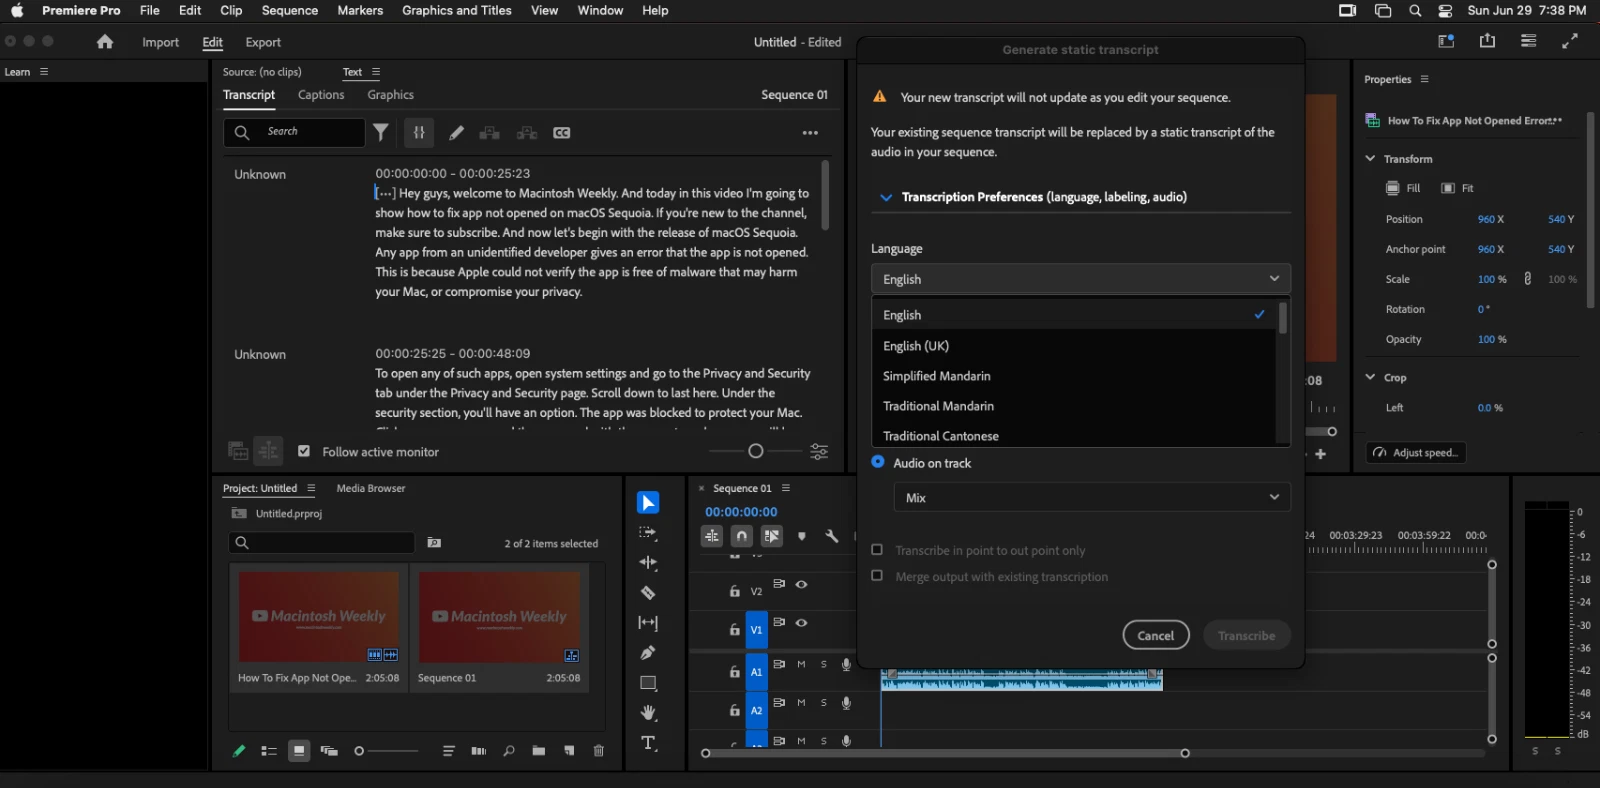1600x788 pixels.
Task: Click Cancel in transcript dialog
Action: (1156, 635)
